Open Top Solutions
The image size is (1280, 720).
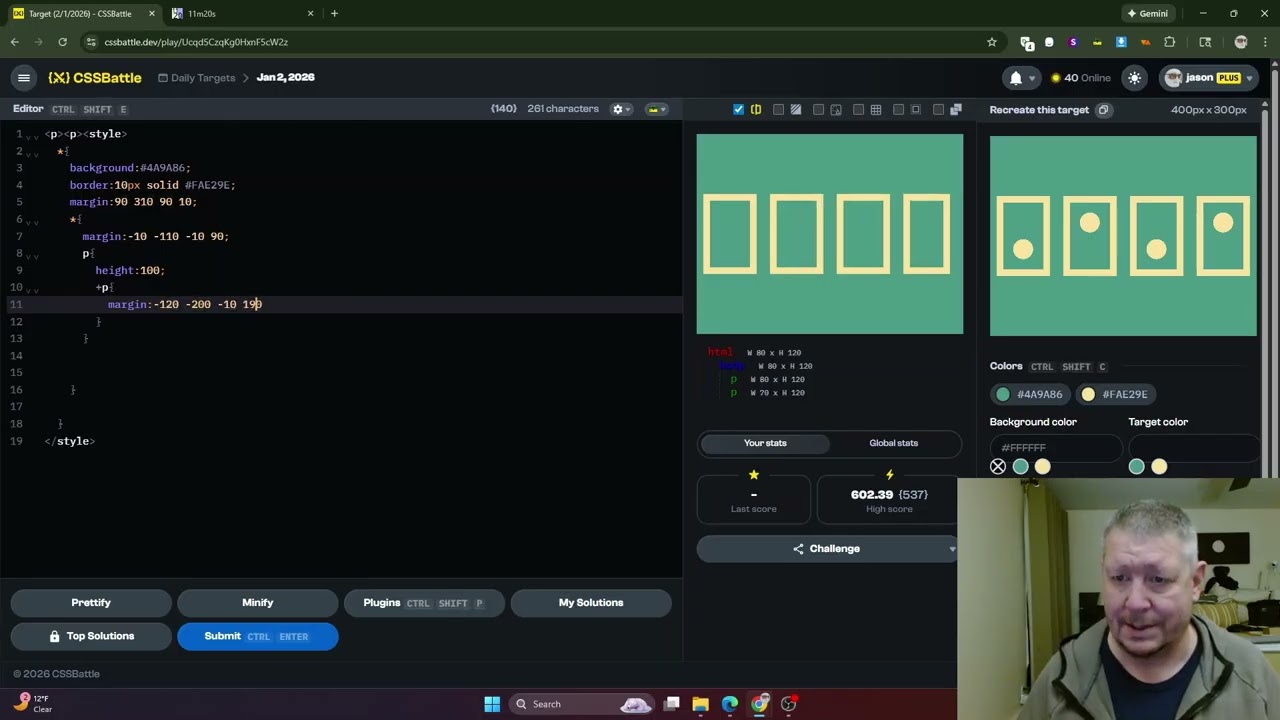pos(91,636)
